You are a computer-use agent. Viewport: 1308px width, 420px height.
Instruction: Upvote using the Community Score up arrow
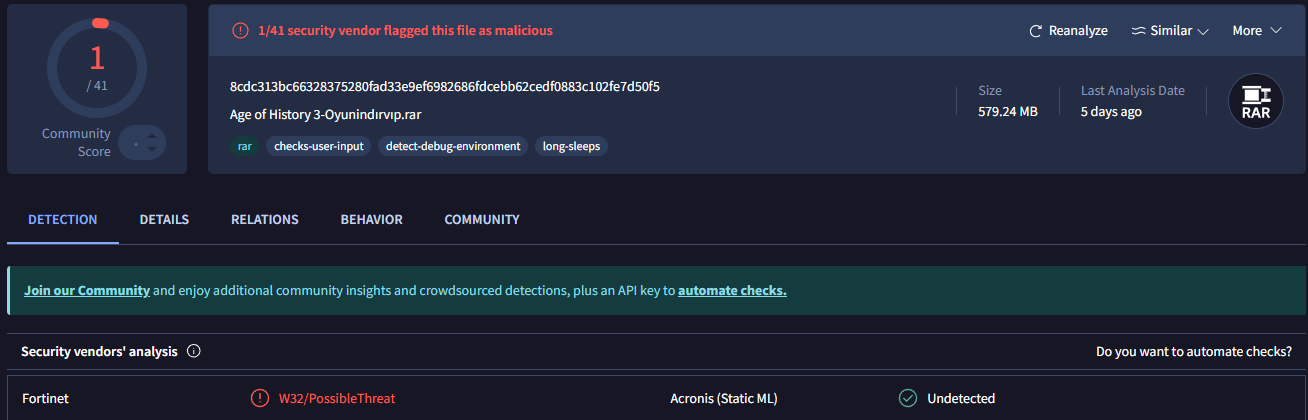[x=152, y=135]
